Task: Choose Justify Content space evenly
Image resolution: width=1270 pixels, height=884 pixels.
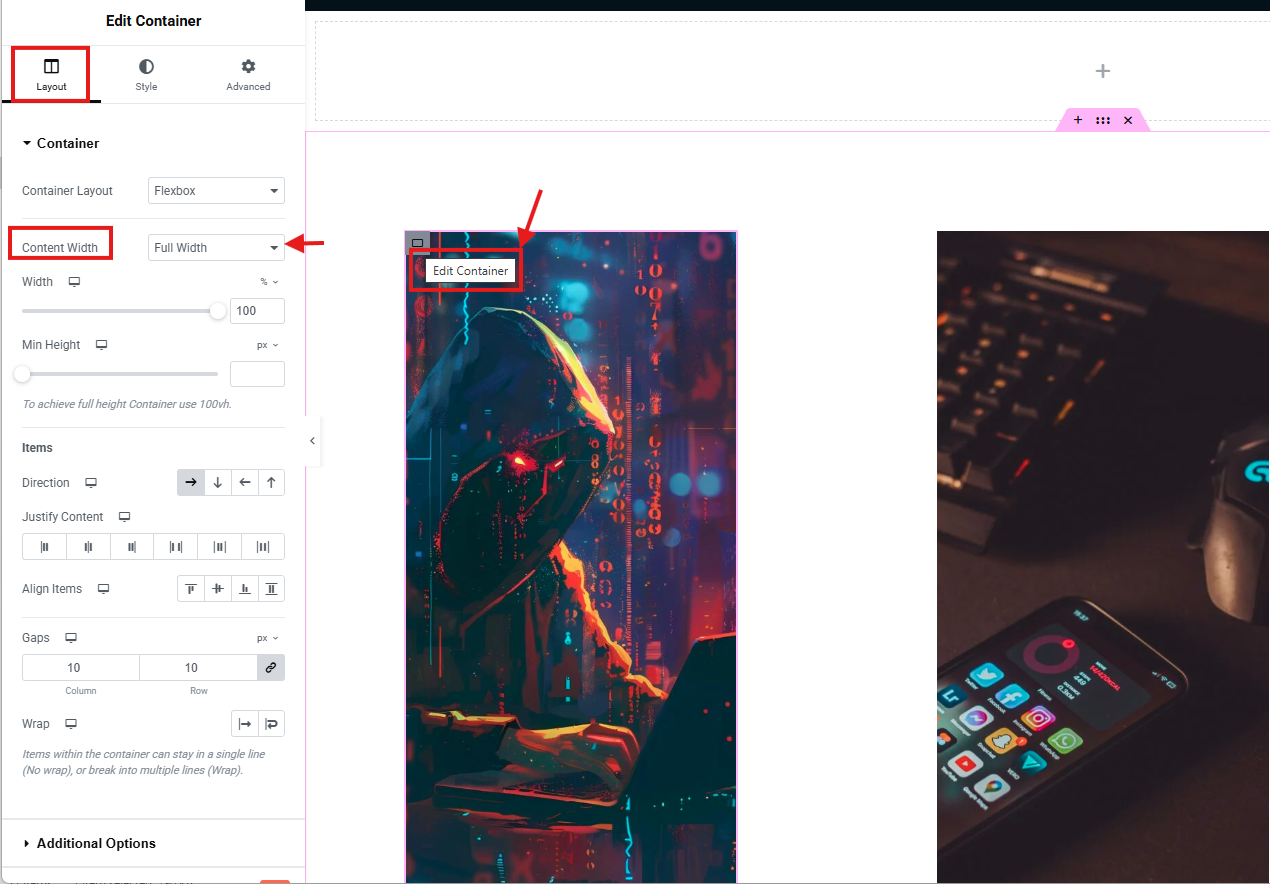Action: [x=263, y=547]
